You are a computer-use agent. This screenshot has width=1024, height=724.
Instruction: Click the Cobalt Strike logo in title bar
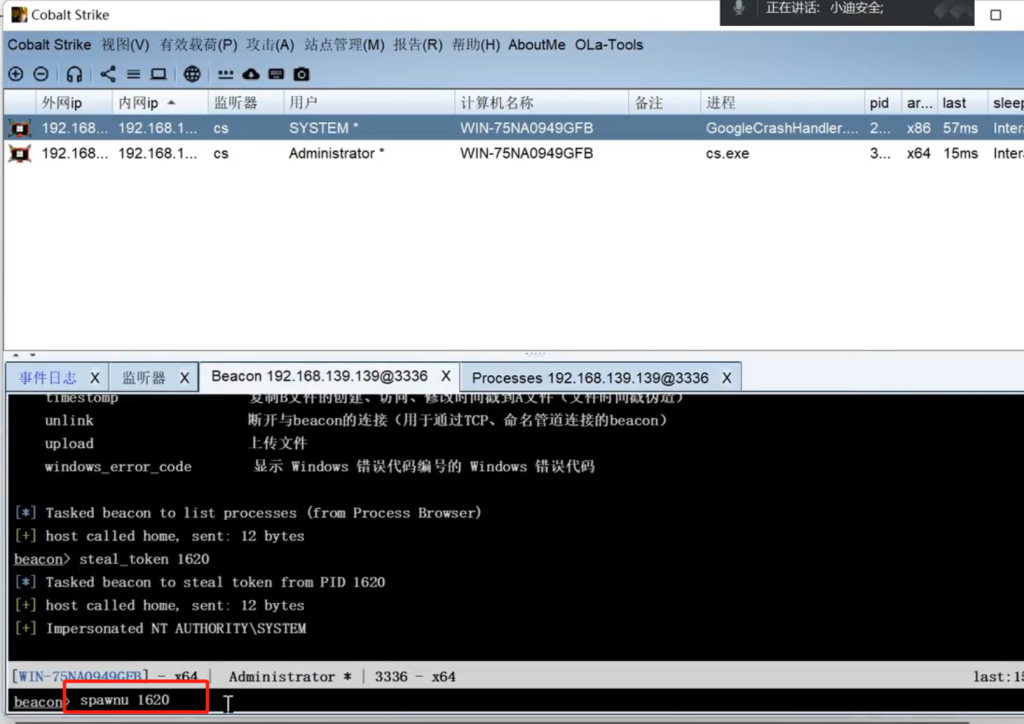pyautogui.click(x=19, y=14)
